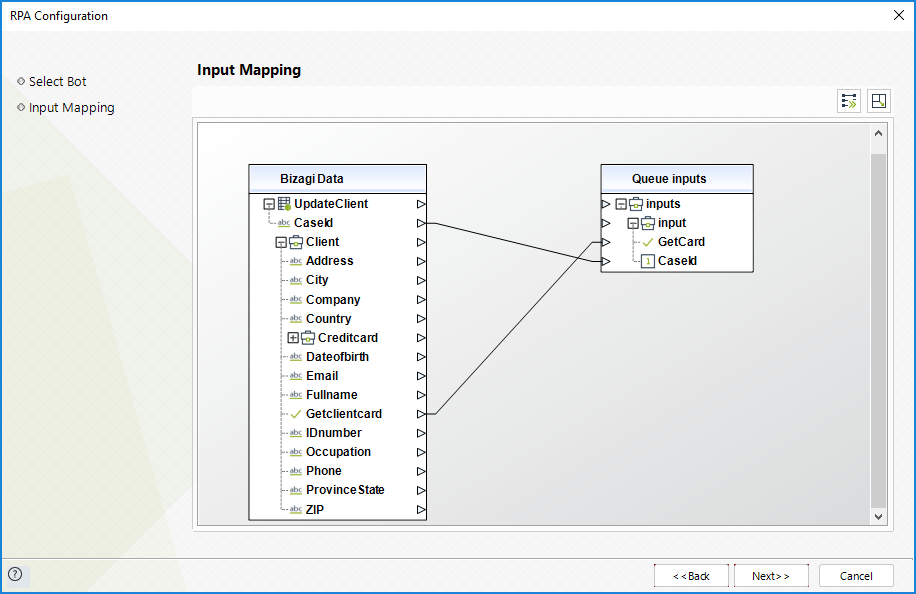The image size is (916, 594).
Task: Click the scrollbar down arrow
Action: click(878, 516)
